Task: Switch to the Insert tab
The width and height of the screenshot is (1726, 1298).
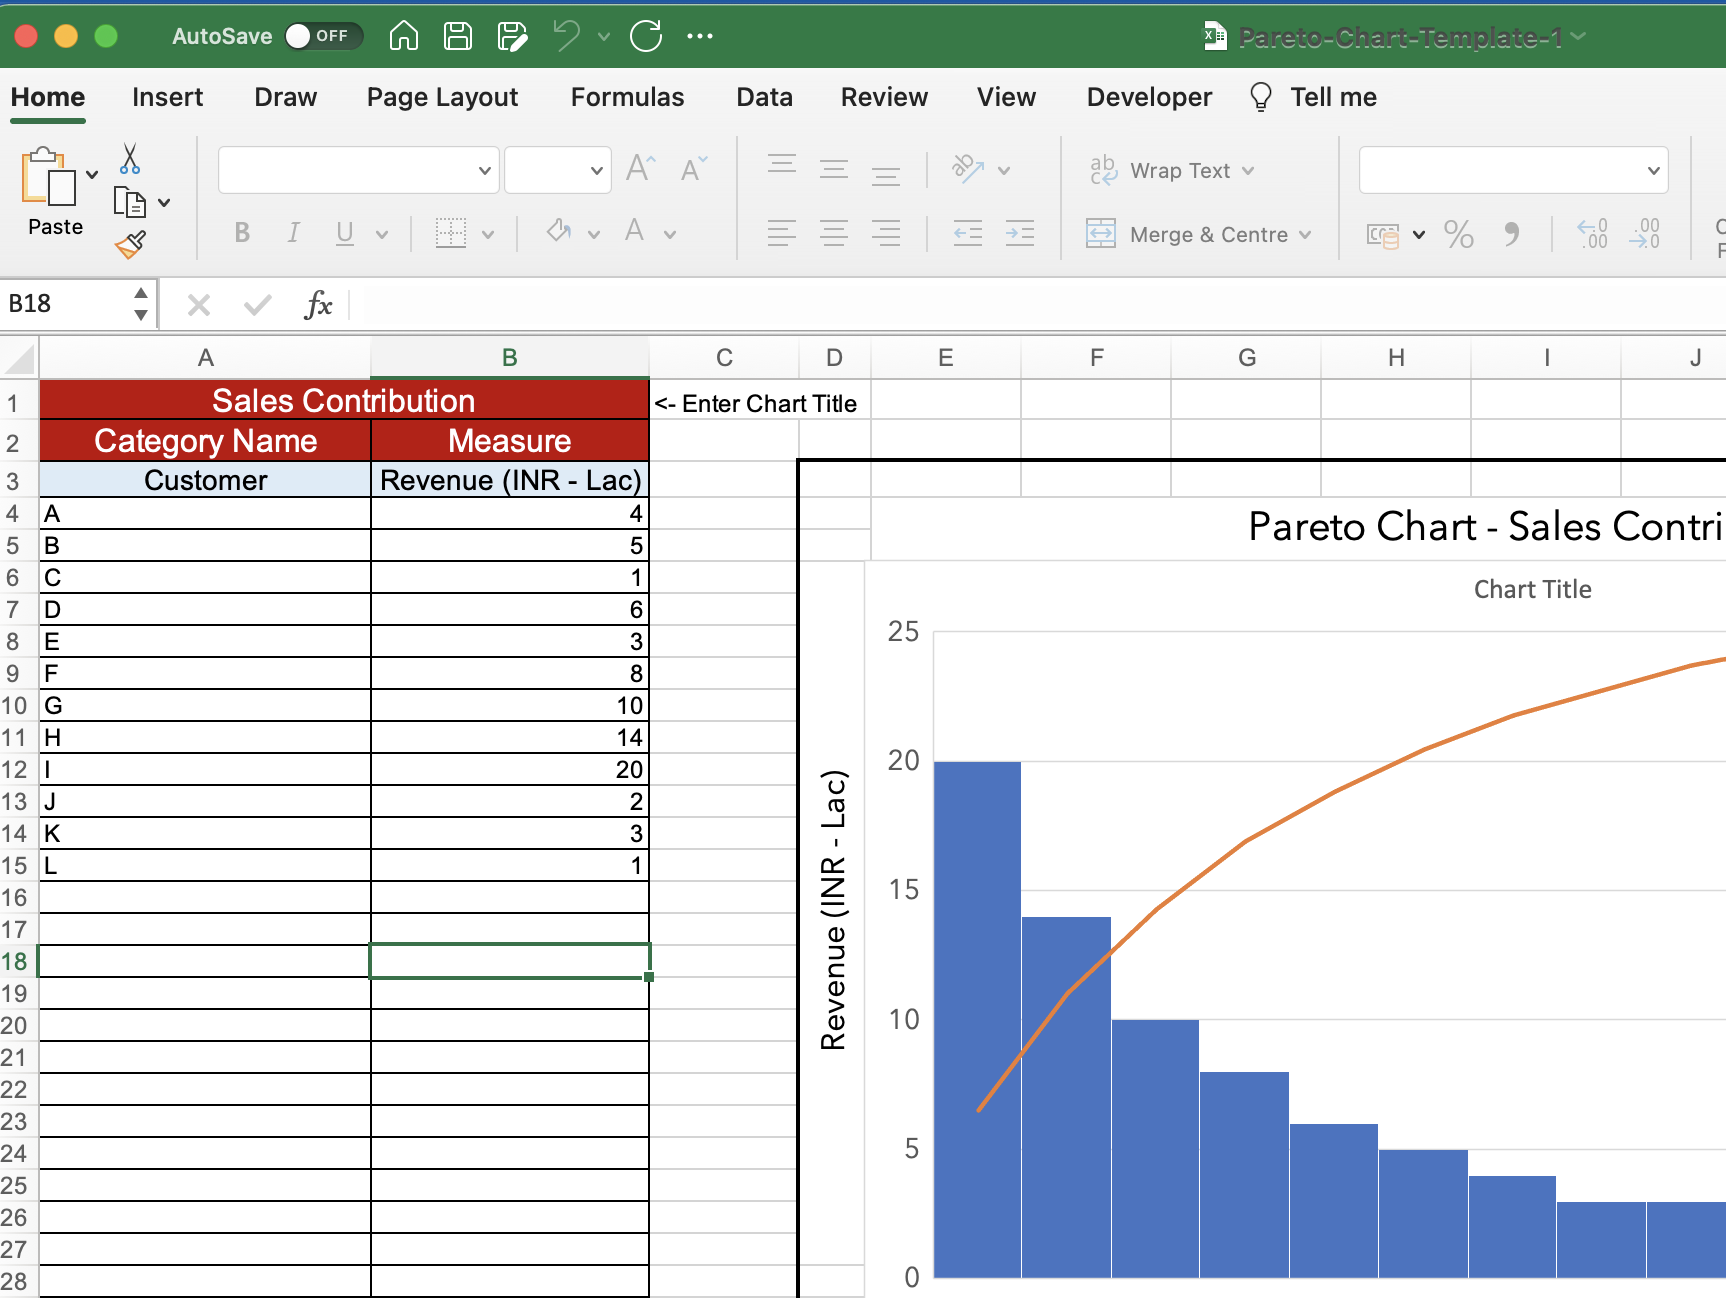Action: [167, 97]
